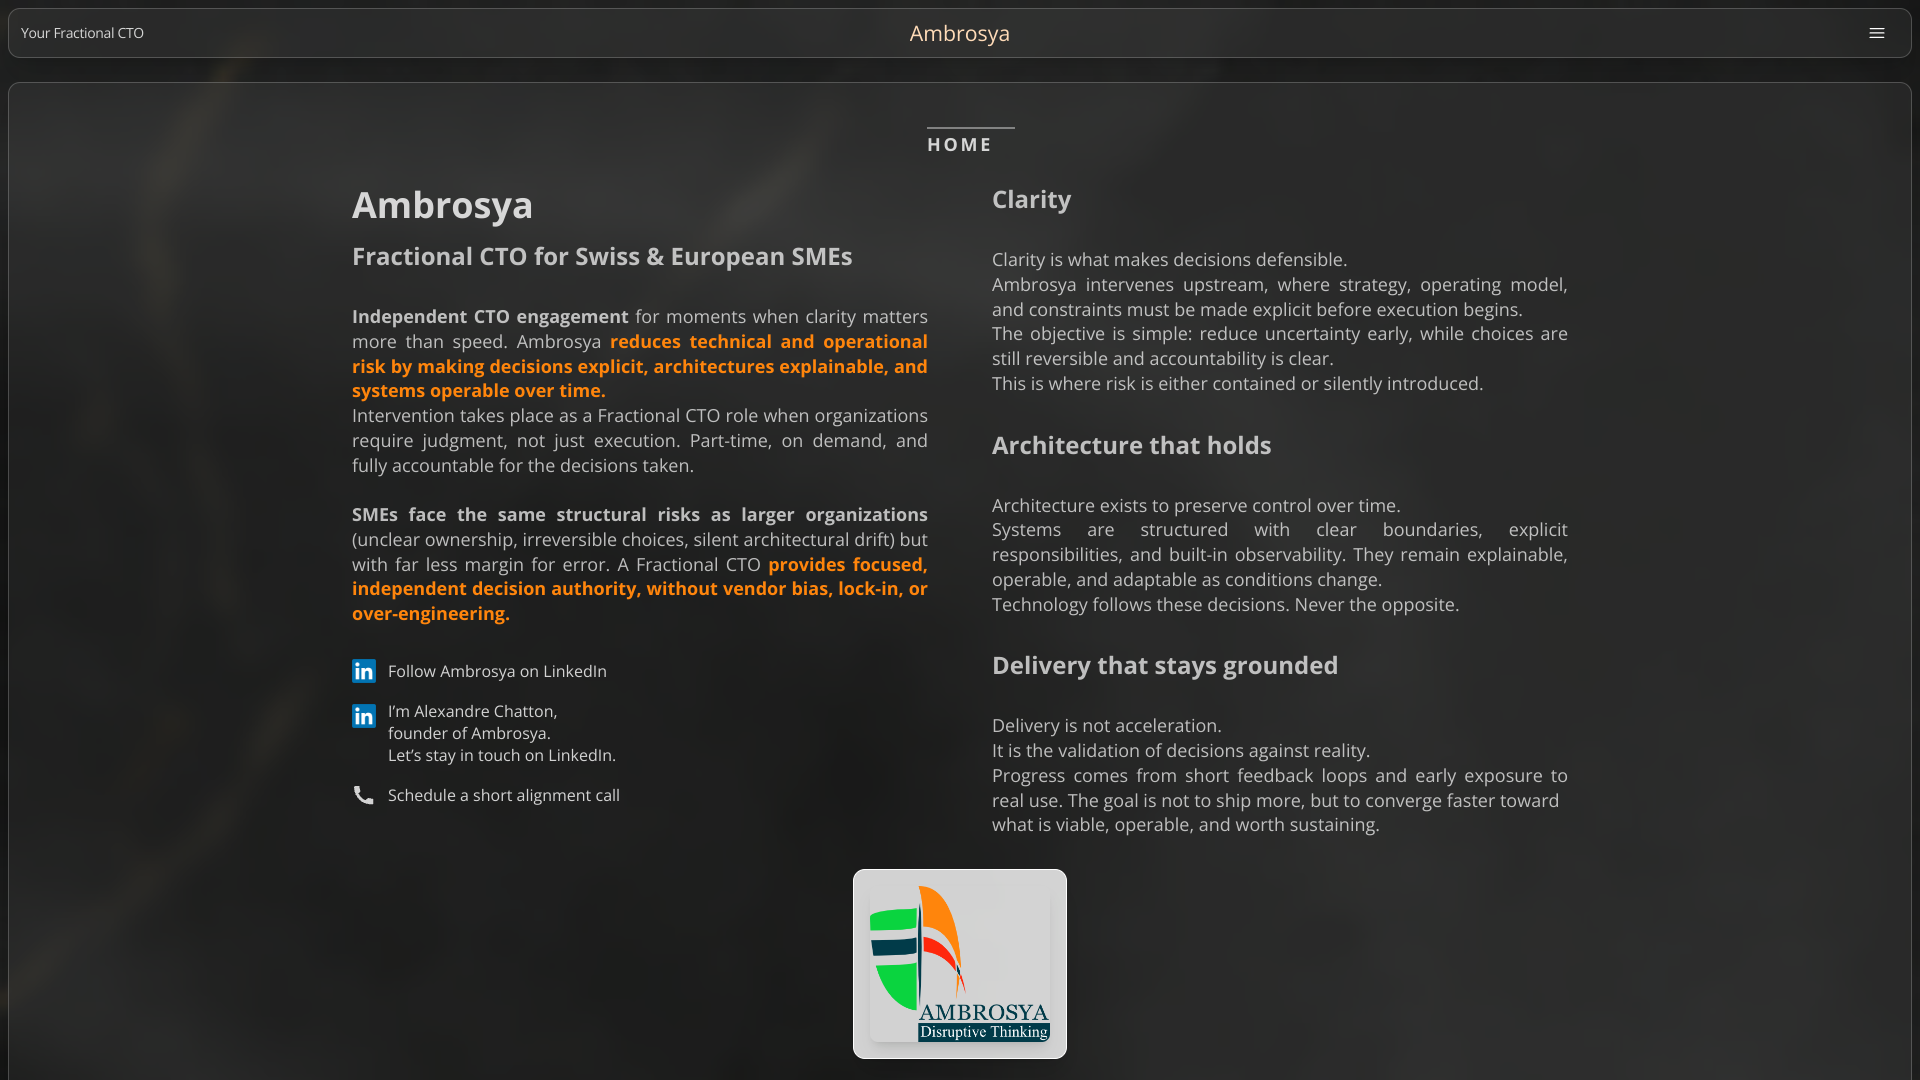Follow Ambrosya on LinkedIn link

[x=497, y=671]
